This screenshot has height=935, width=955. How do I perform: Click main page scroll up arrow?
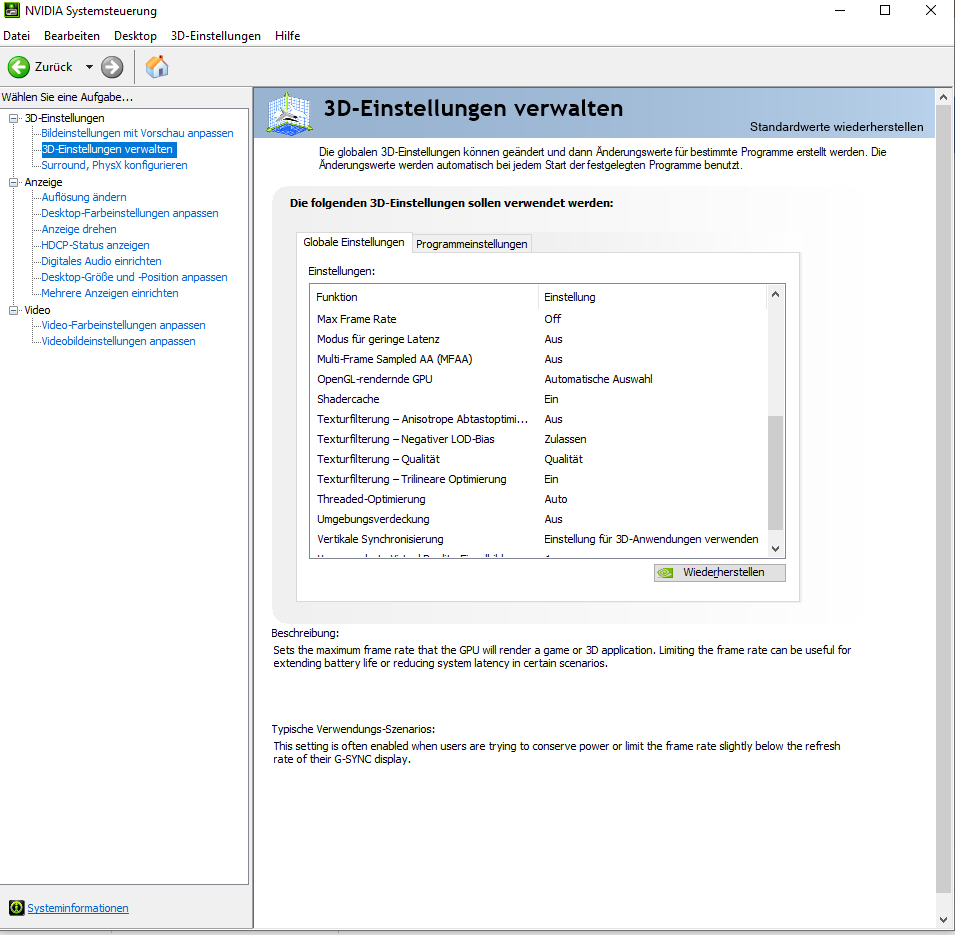(x=943, y=97)
